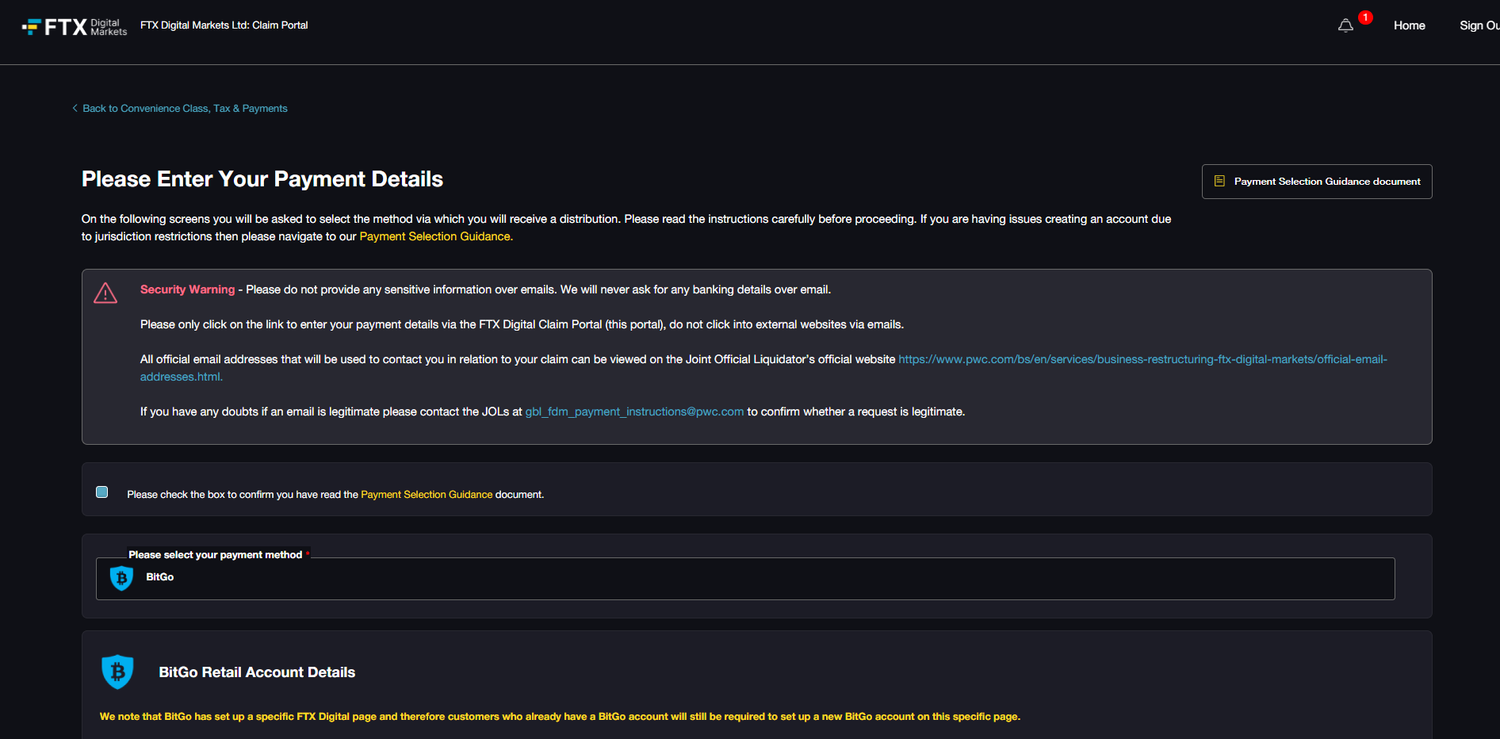1500x739 pixels.
Task: Open Payment Selection Guidance link beside the checkbox
Action: (426, 495)
